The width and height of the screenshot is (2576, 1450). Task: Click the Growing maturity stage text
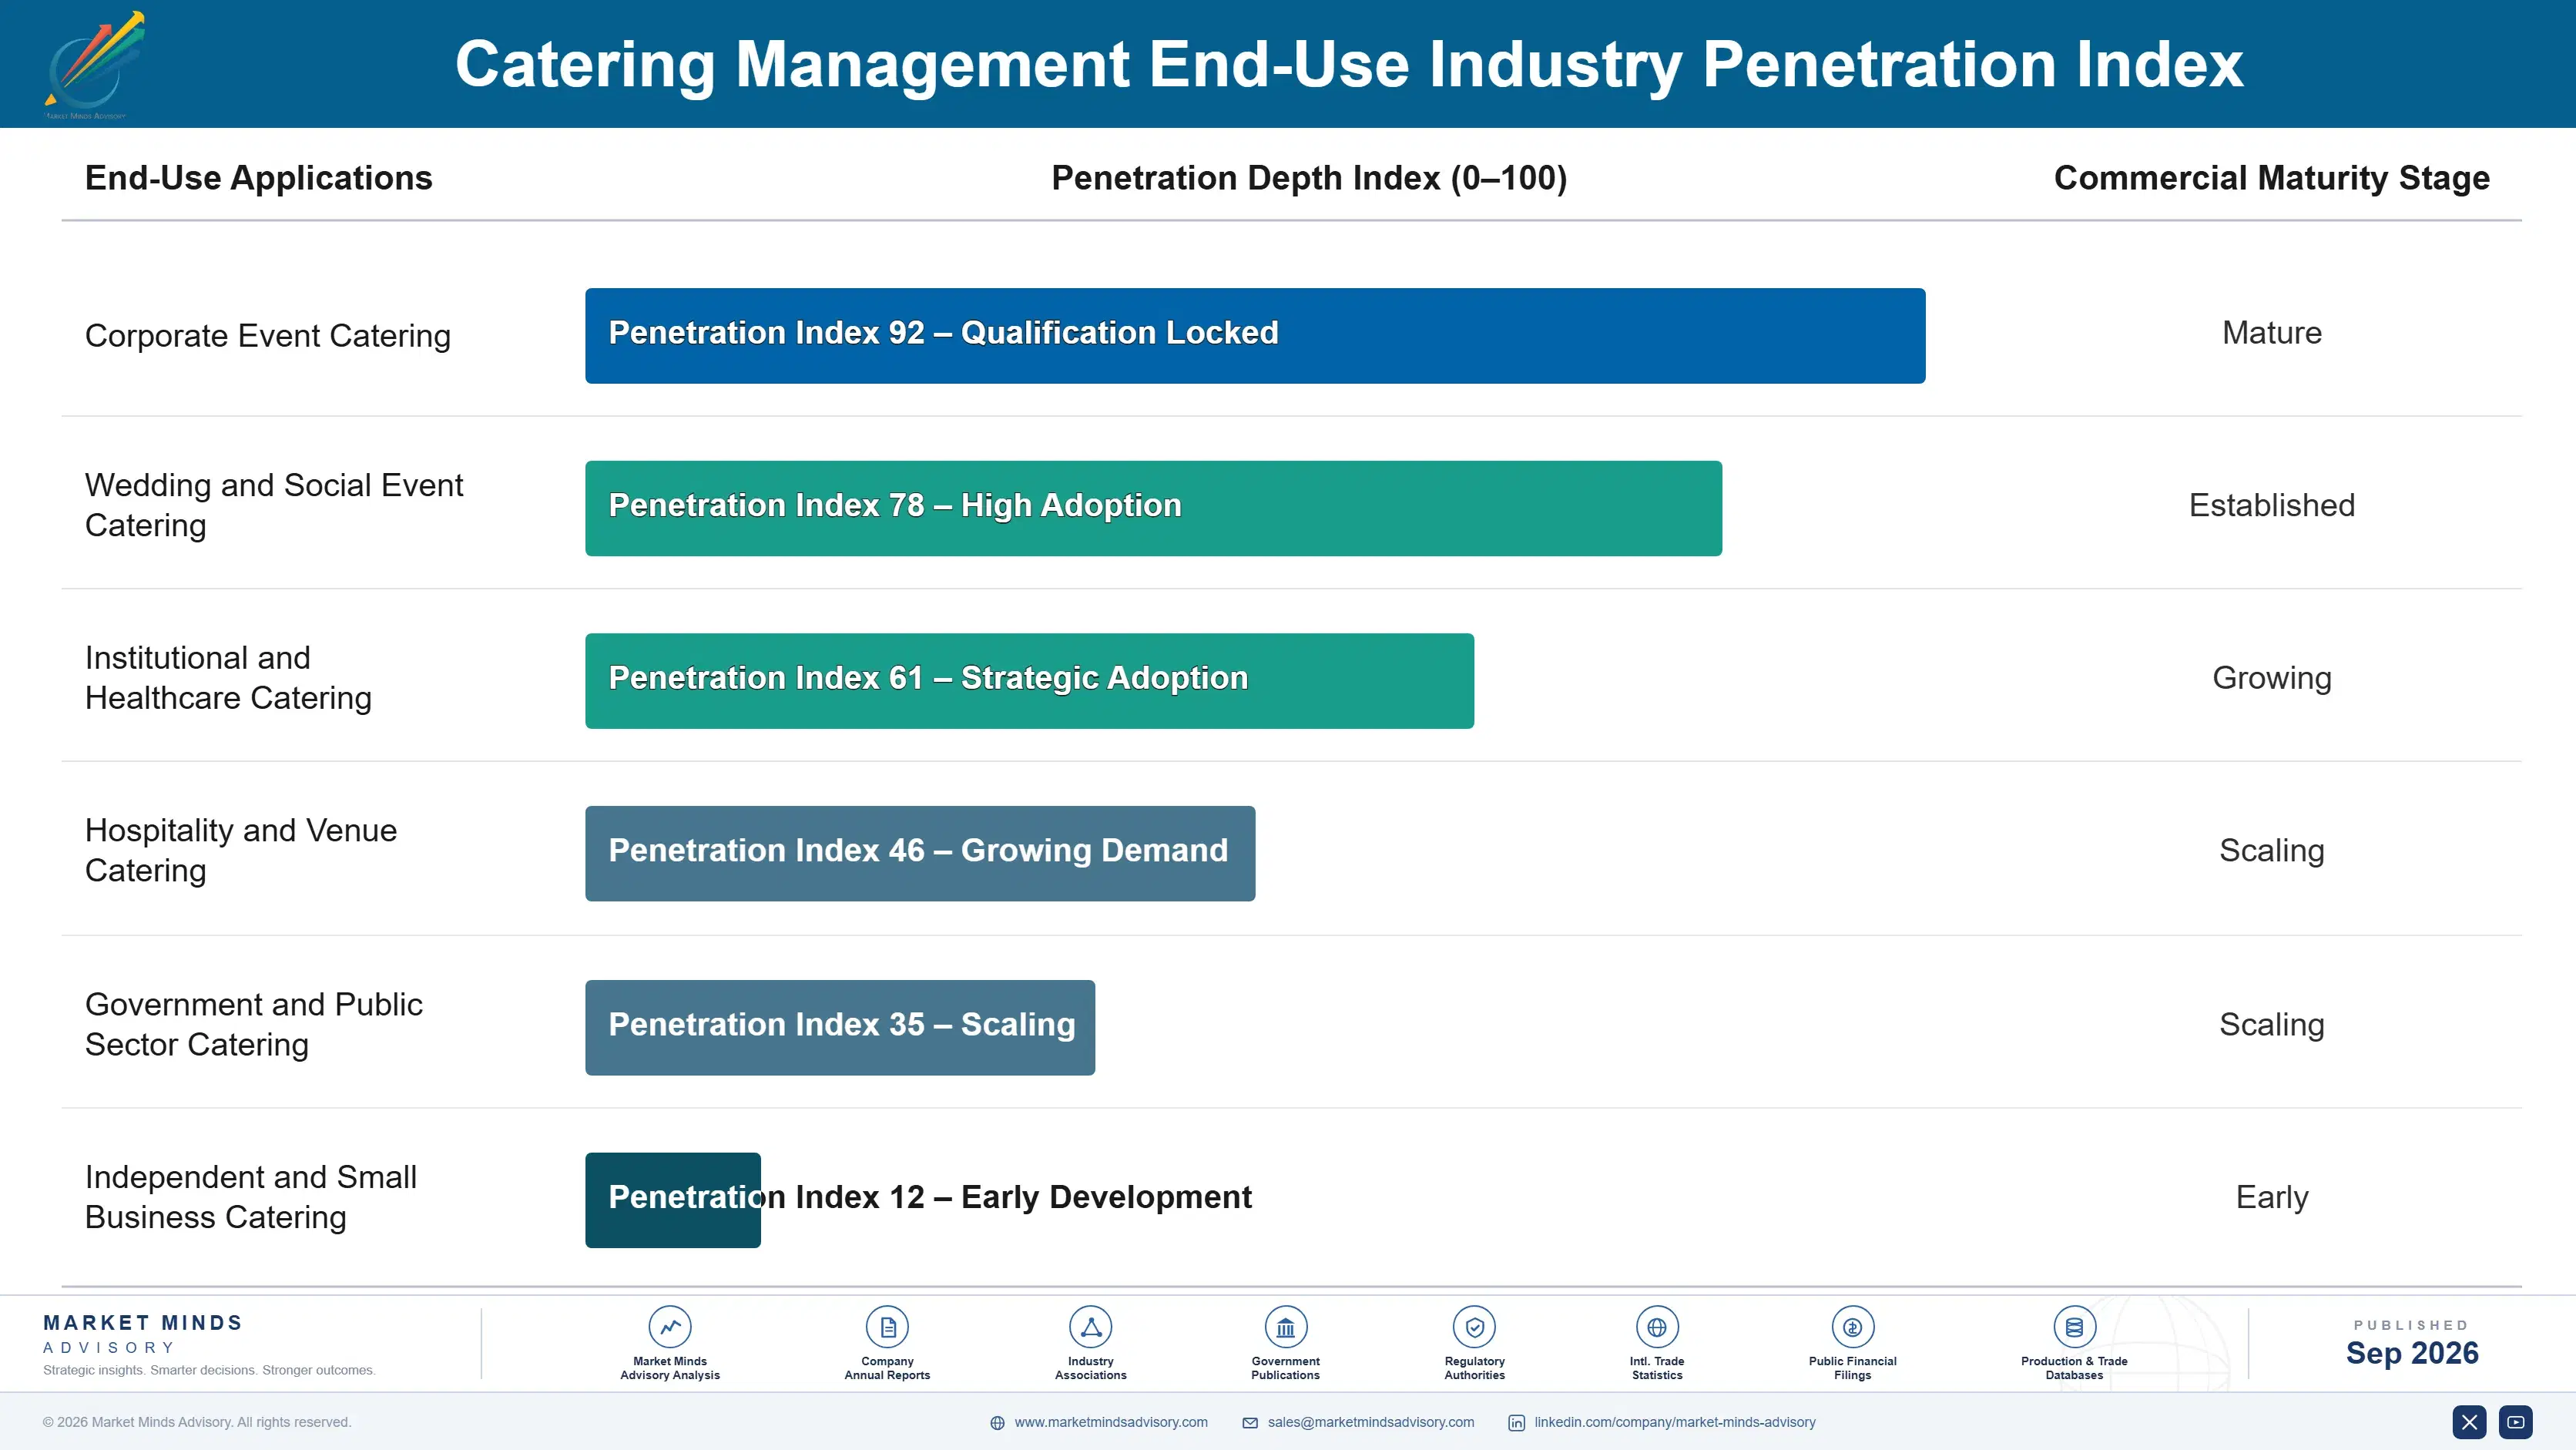2271,678
